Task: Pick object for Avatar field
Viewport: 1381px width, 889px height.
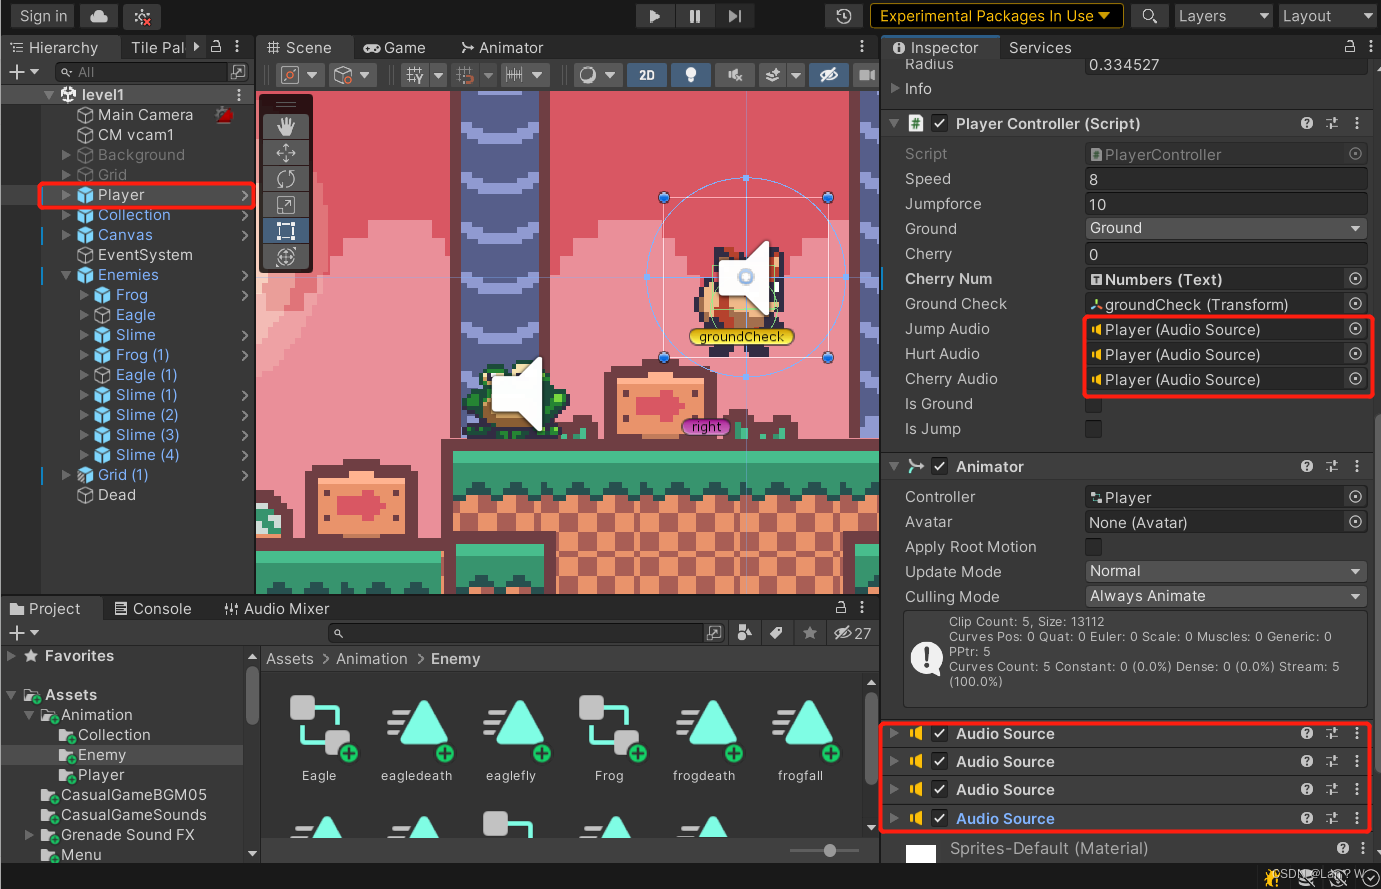Action: tap(1355, 522)
